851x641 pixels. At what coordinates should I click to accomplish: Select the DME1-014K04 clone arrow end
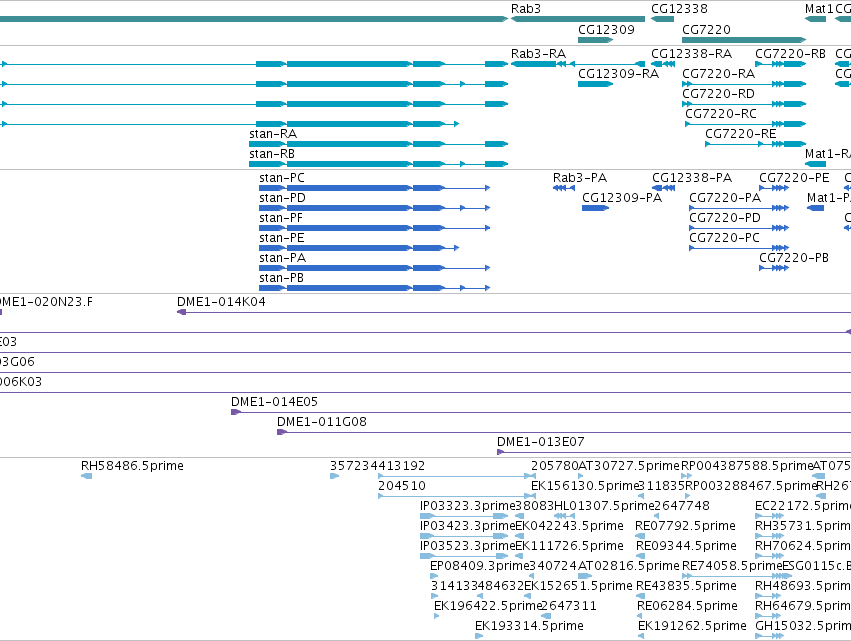click(182, 313)
